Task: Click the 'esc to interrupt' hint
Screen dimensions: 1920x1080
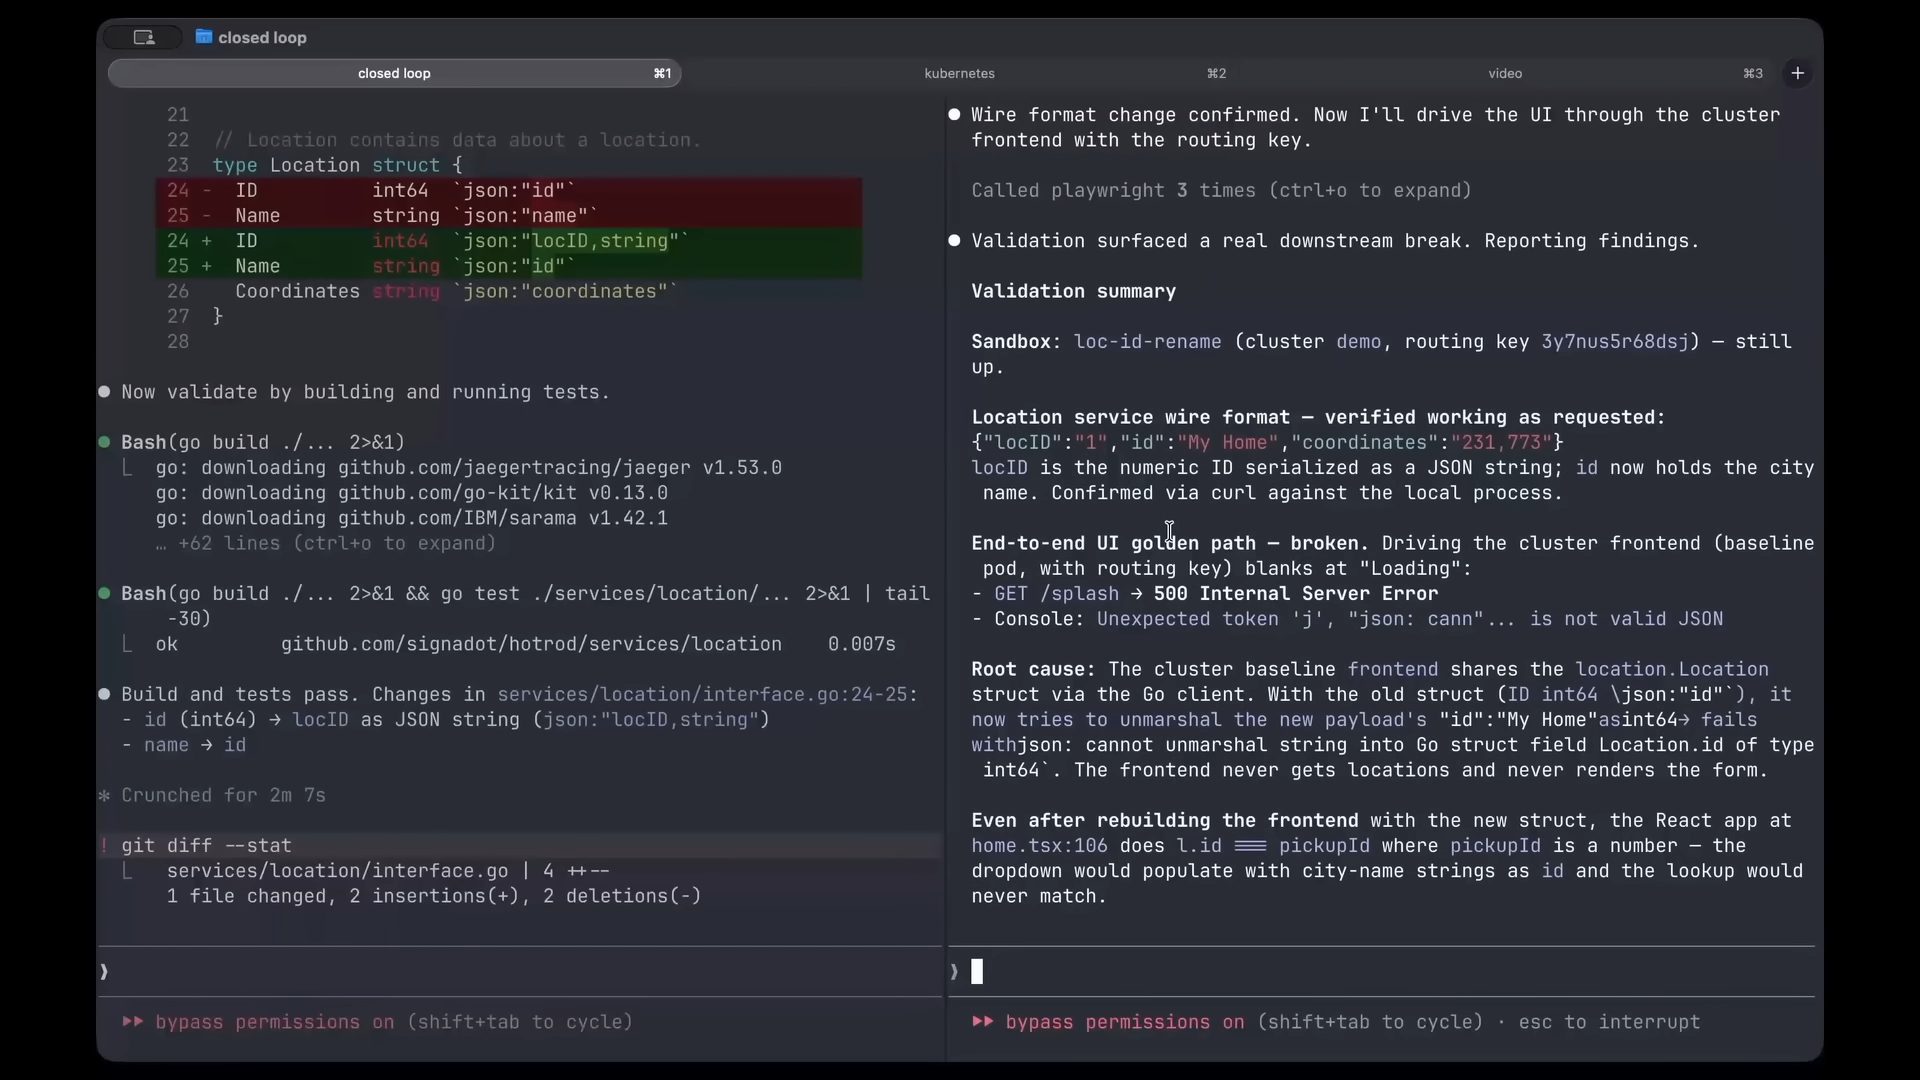Action: [1609, 1022]
